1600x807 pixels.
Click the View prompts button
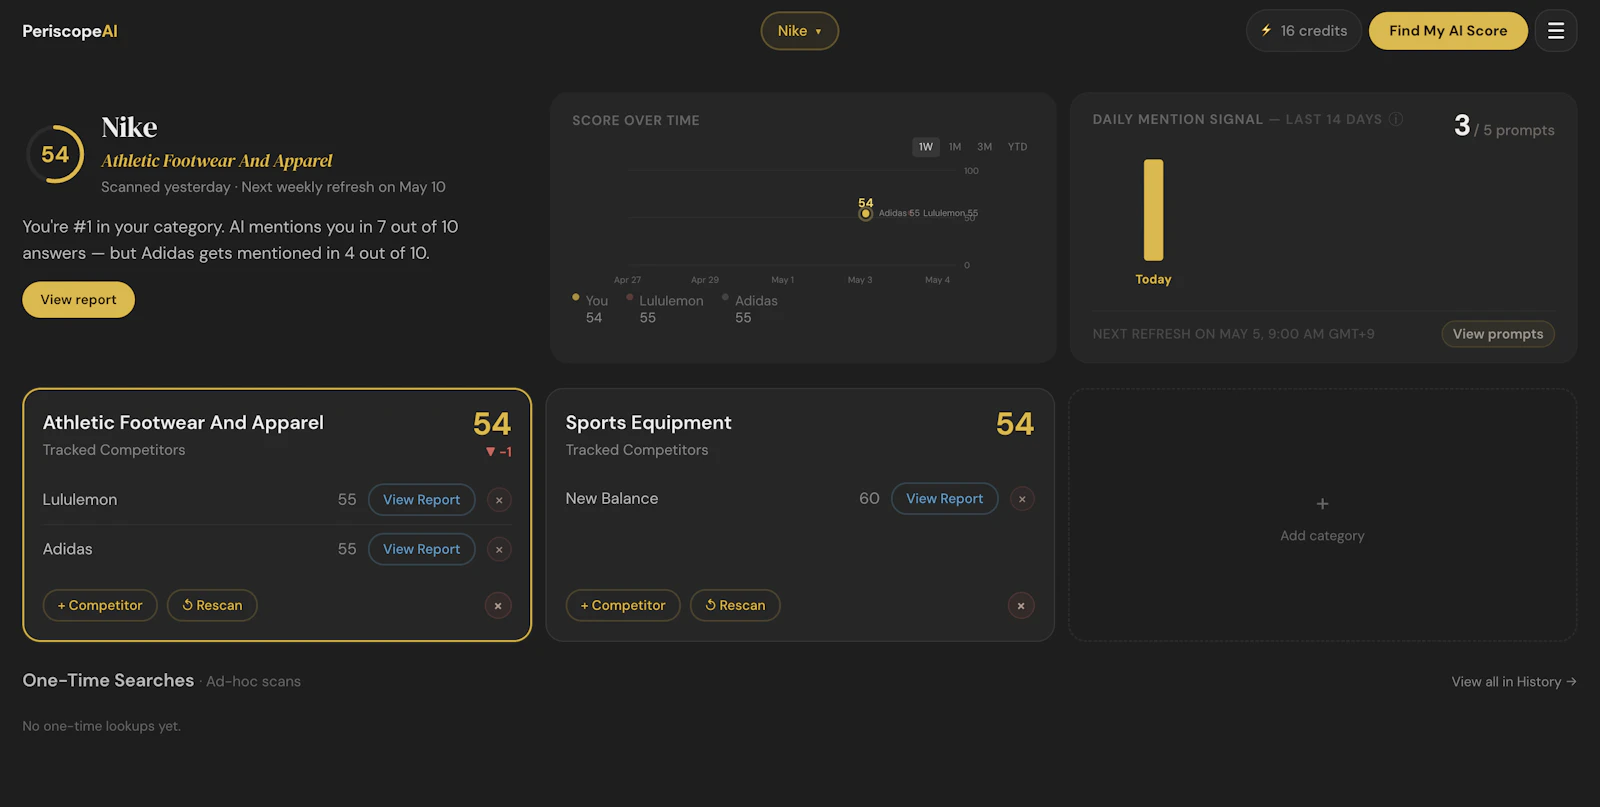pos(1498,334)
